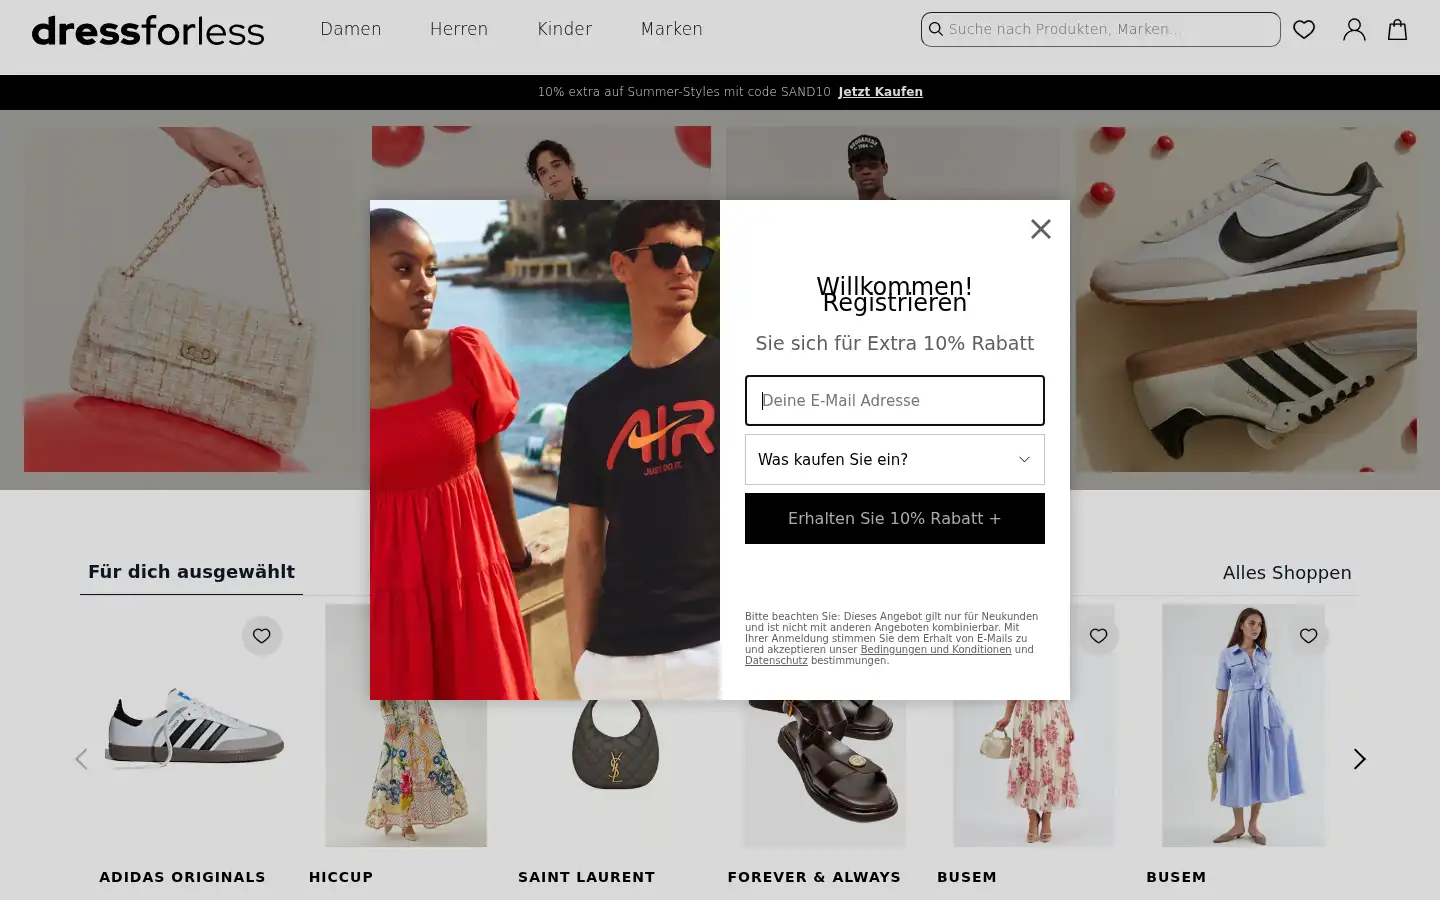Show previous products with left arrow

point(81,759)
